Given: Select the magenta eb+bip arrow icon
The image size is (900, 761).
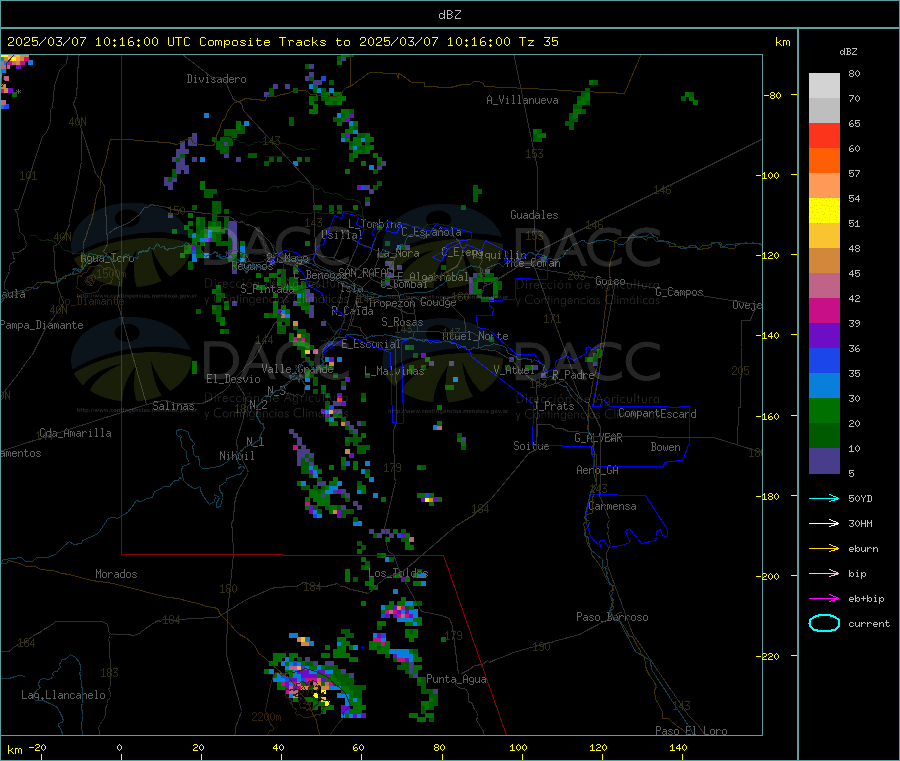Looking at the screenshot, I should coord(824,598).
